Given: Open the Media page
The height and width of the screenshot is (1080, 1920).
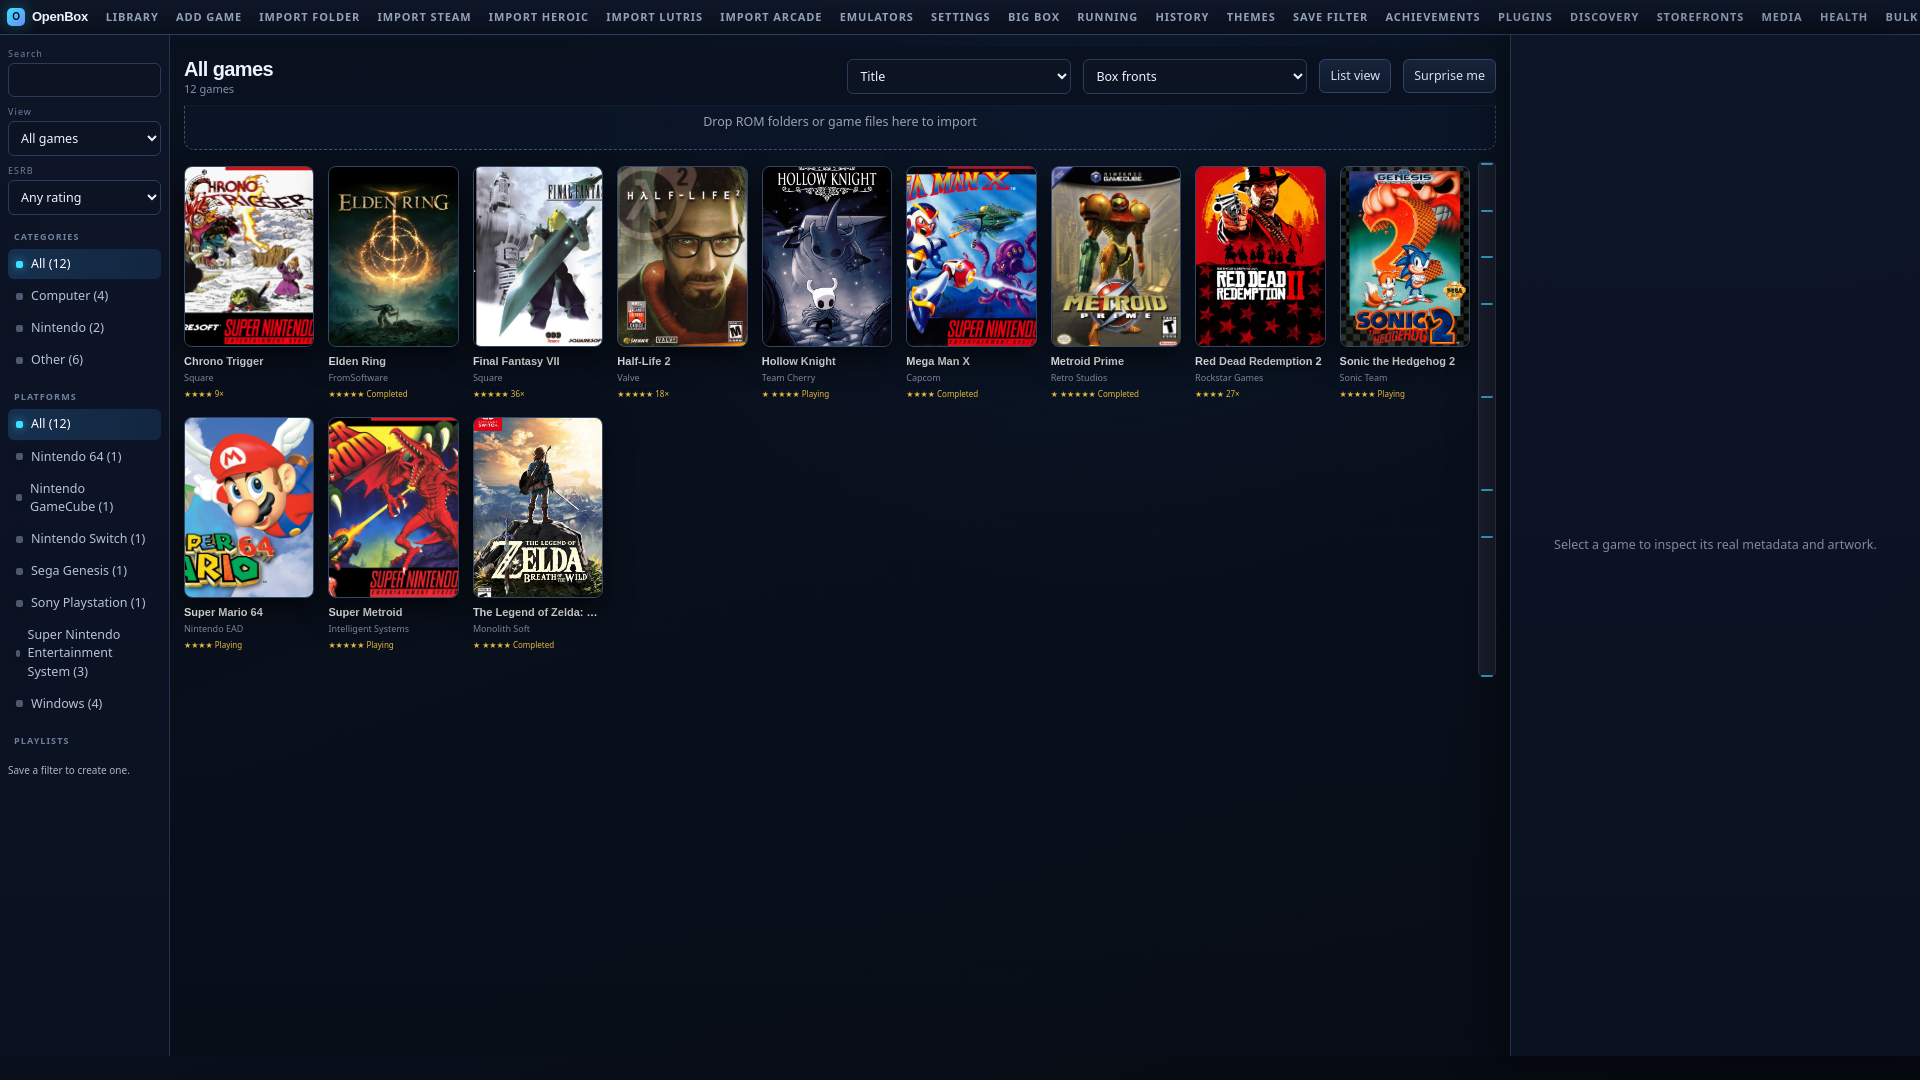Looking at the screenshot, I should [1782, 17].
